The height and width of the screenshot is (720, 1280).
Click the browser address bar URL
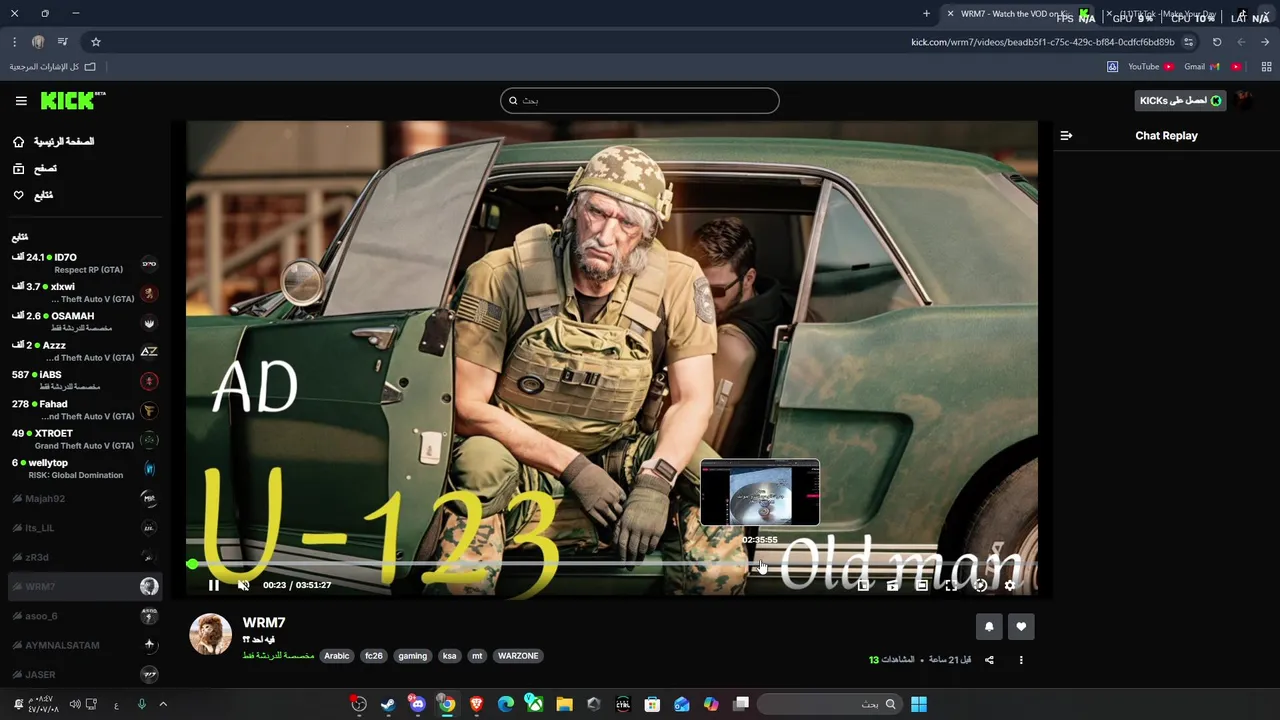(1043, 42)
